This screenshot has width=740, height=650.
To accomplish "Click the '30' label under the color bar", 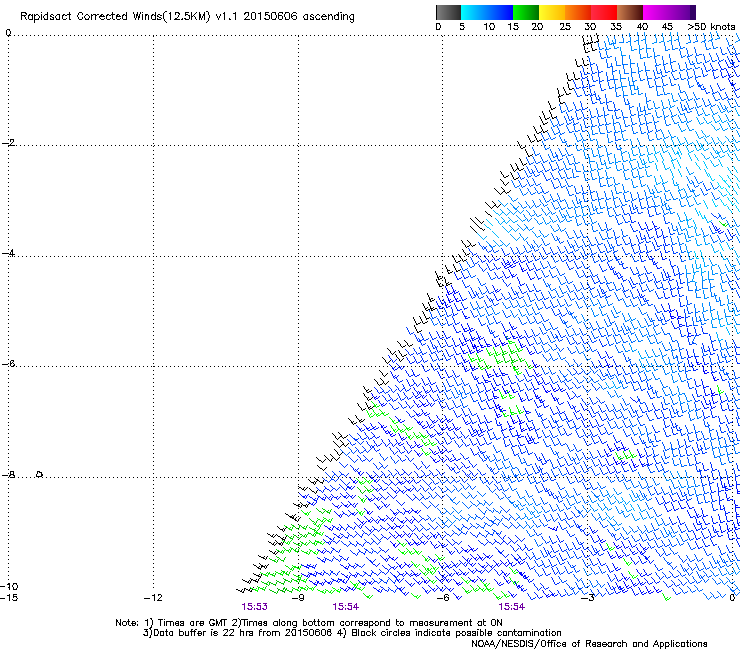I will point(590,27).
